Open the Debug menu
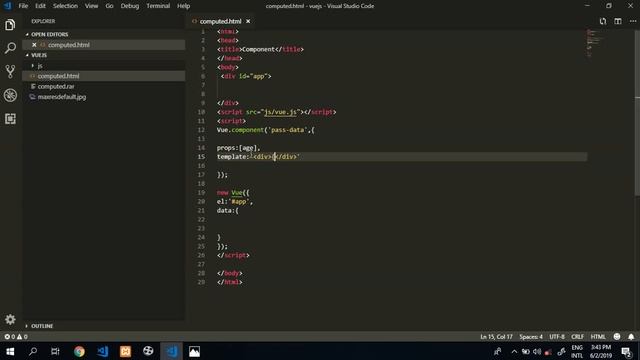640x360 pixels. pos(130,6)
